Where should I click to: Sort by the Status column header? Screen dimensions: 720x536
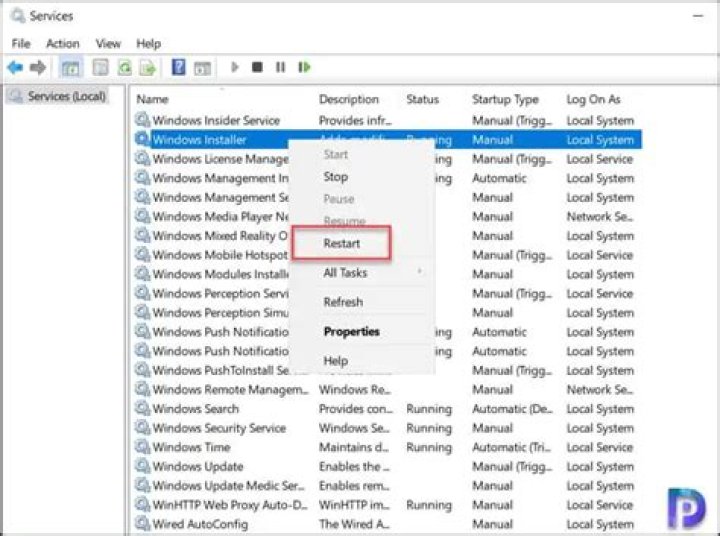(x=422, y=99)
